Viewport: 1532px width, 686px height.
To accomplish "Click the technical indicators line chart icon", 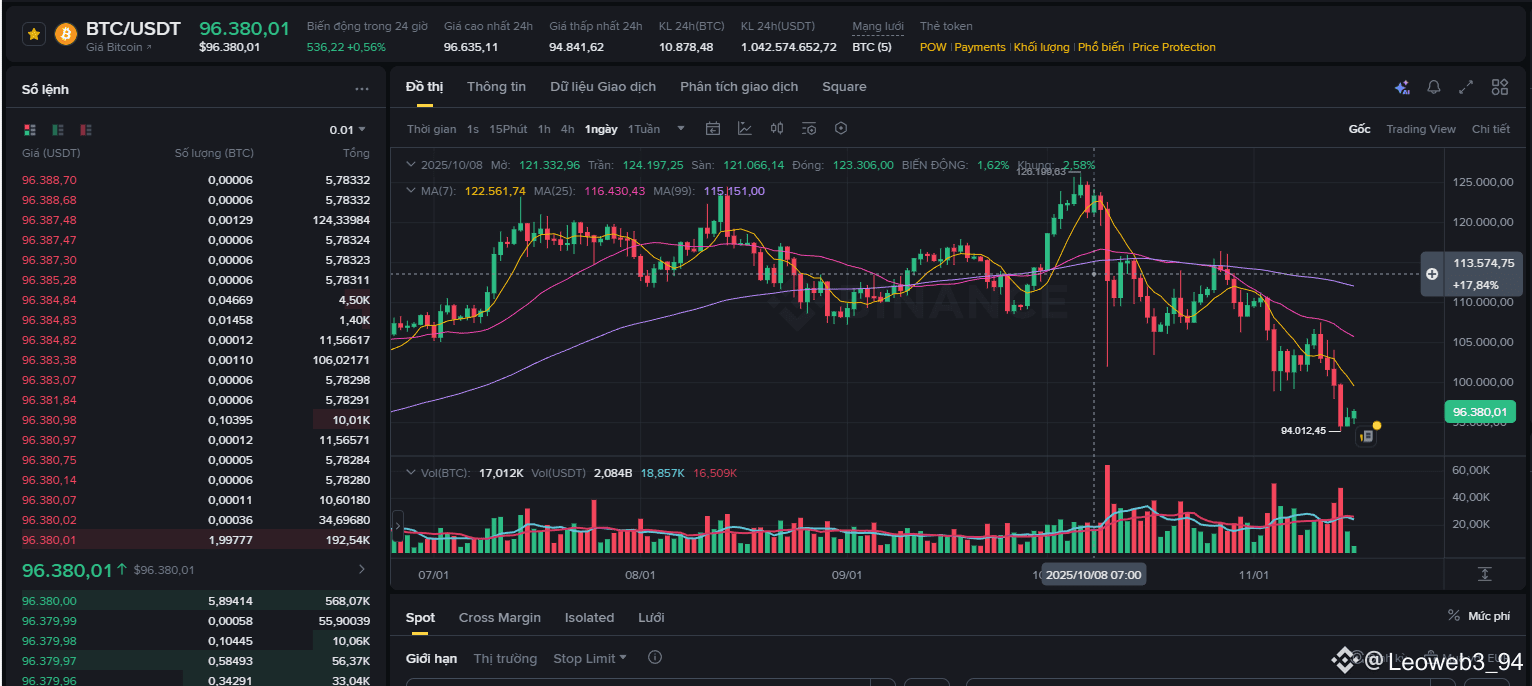I will tap(745, 128).
